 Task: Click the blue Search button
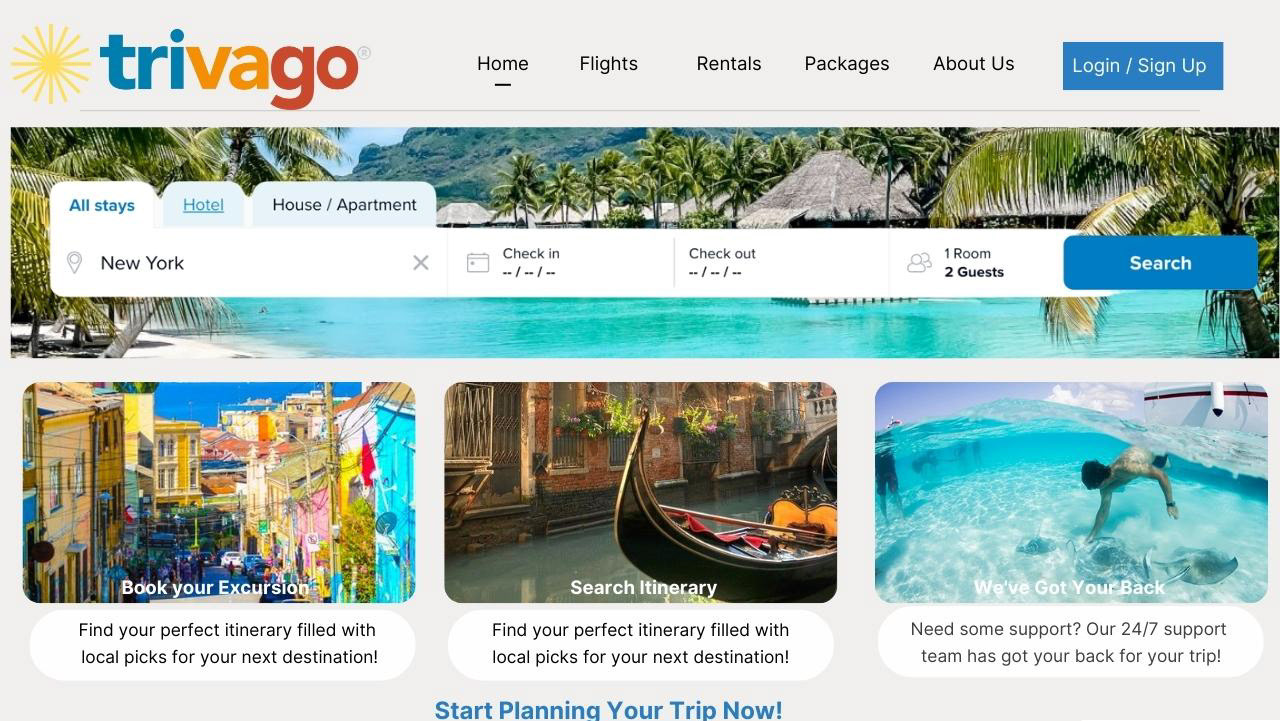1160,263
